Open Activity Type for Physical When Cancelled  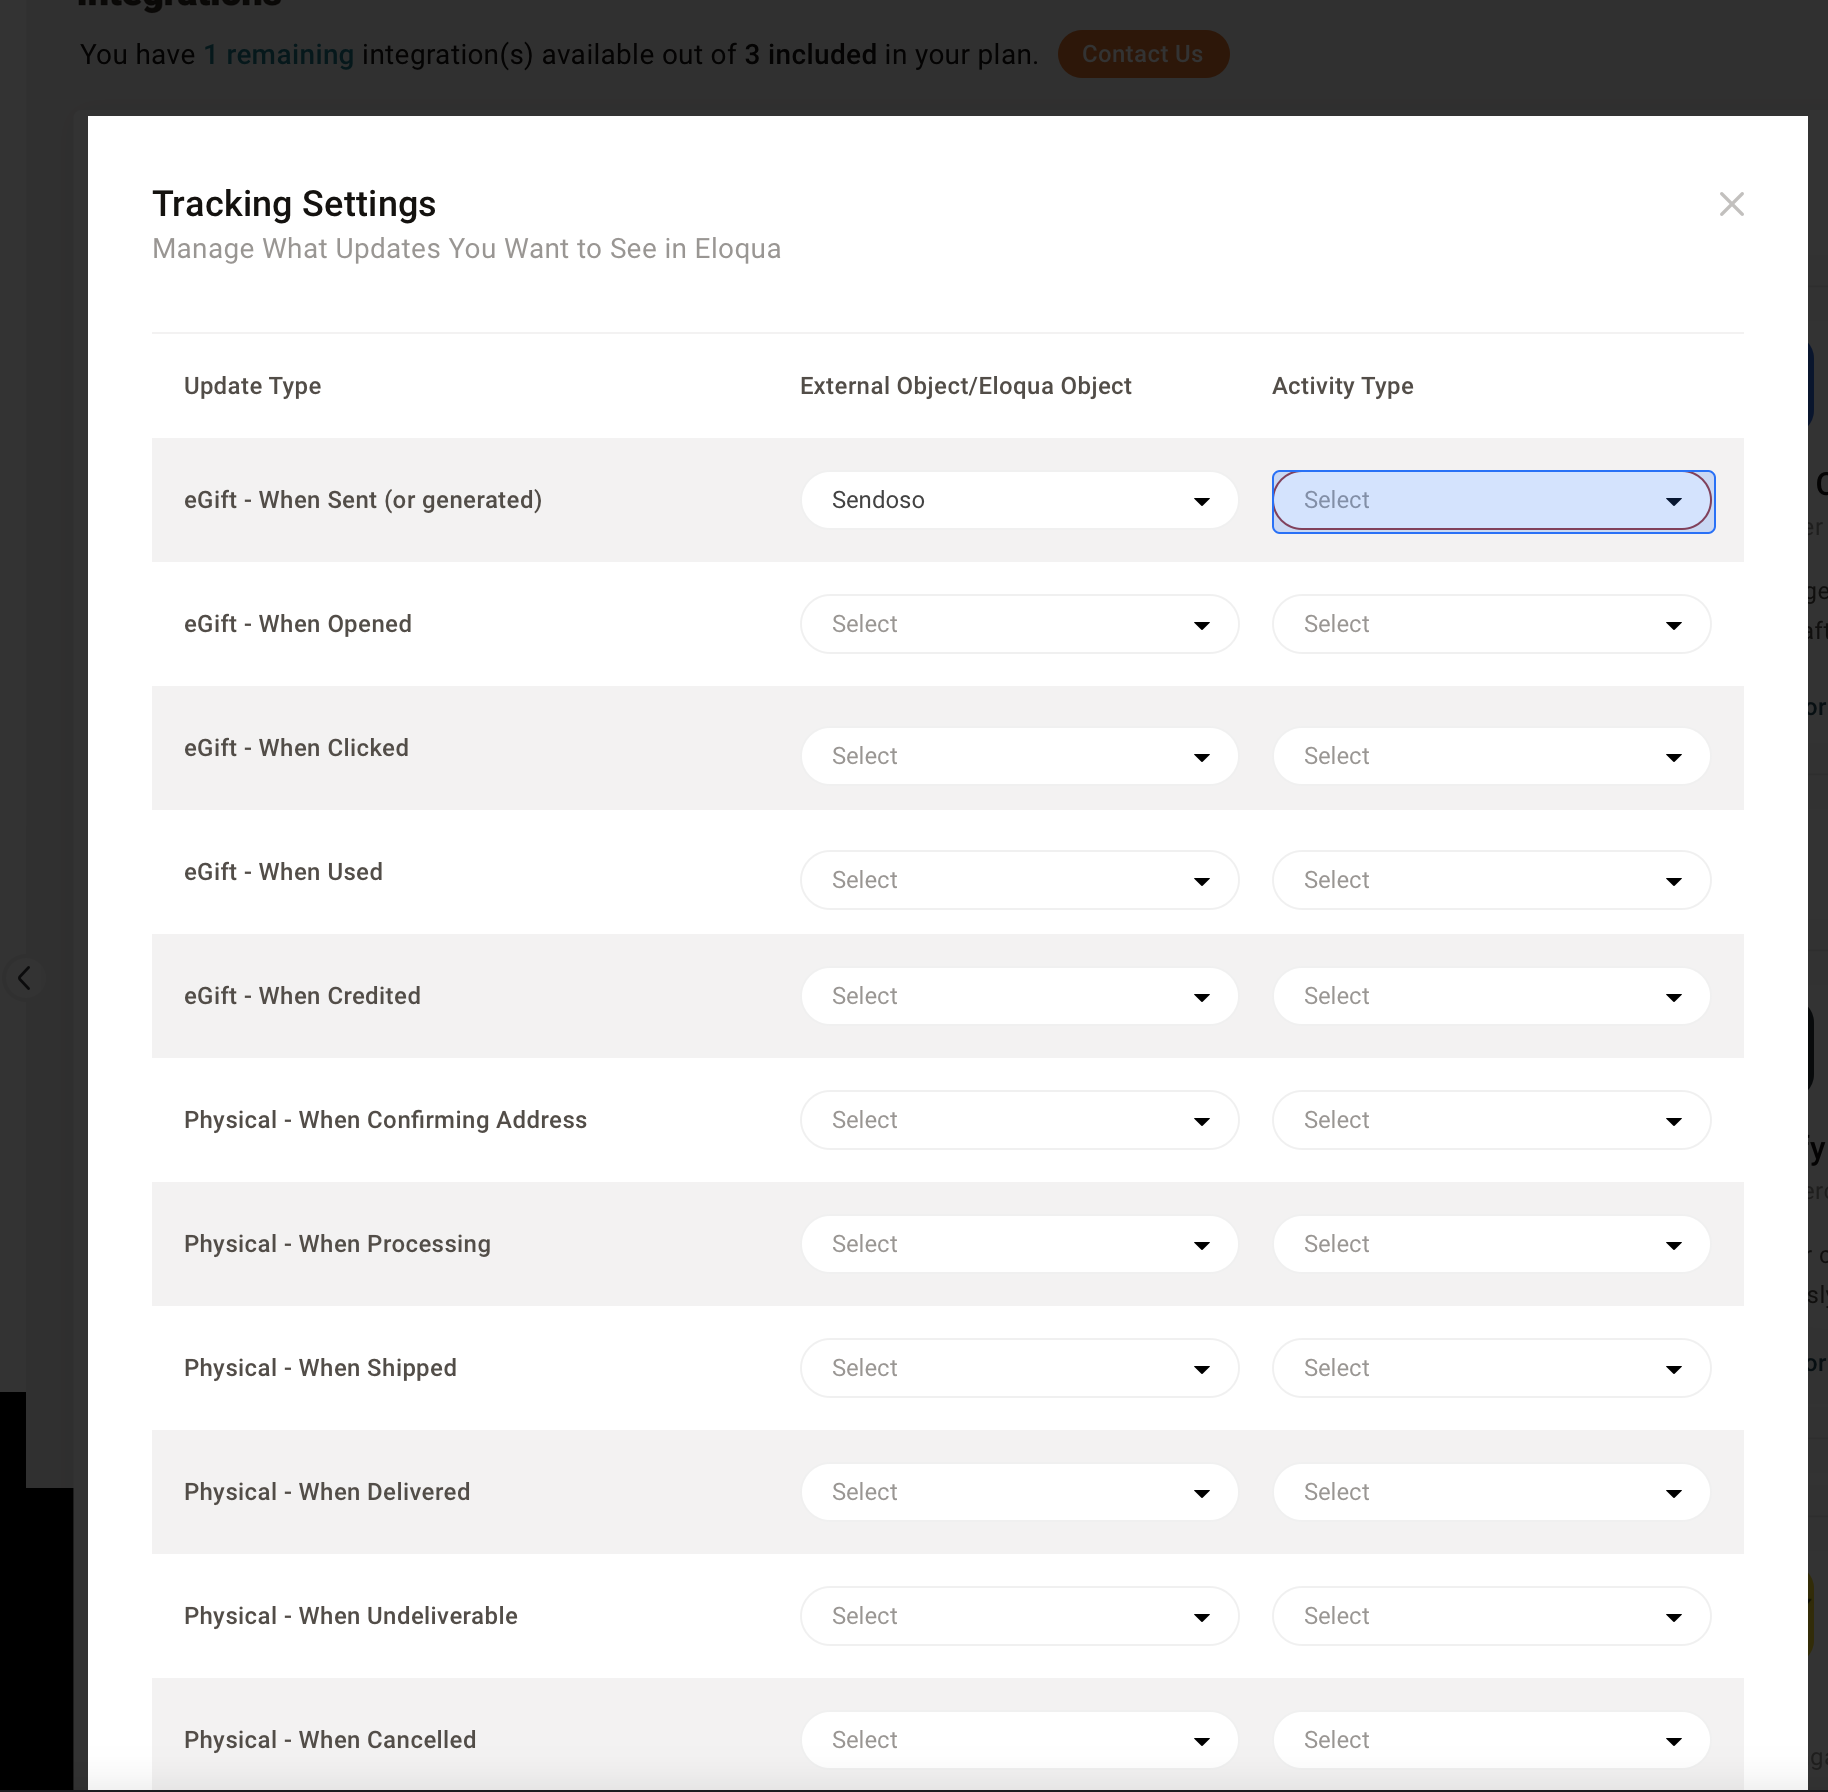[x=1491, y=1740]
